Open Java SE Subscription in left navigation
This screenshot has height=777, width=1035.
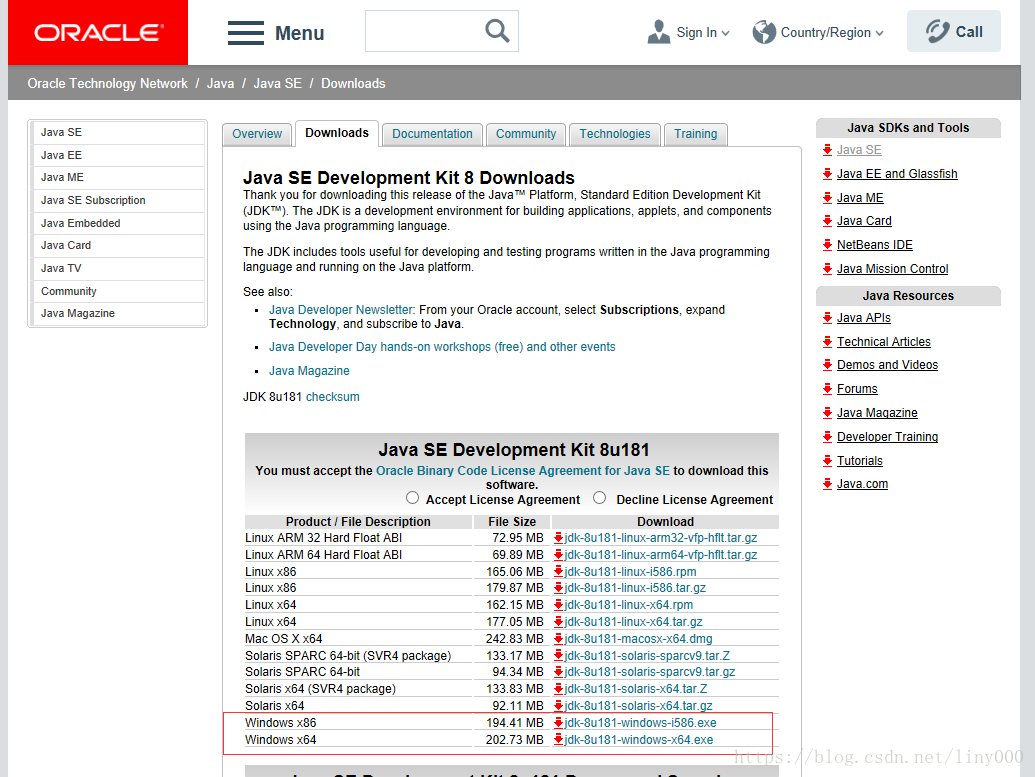tap(118, 200)
